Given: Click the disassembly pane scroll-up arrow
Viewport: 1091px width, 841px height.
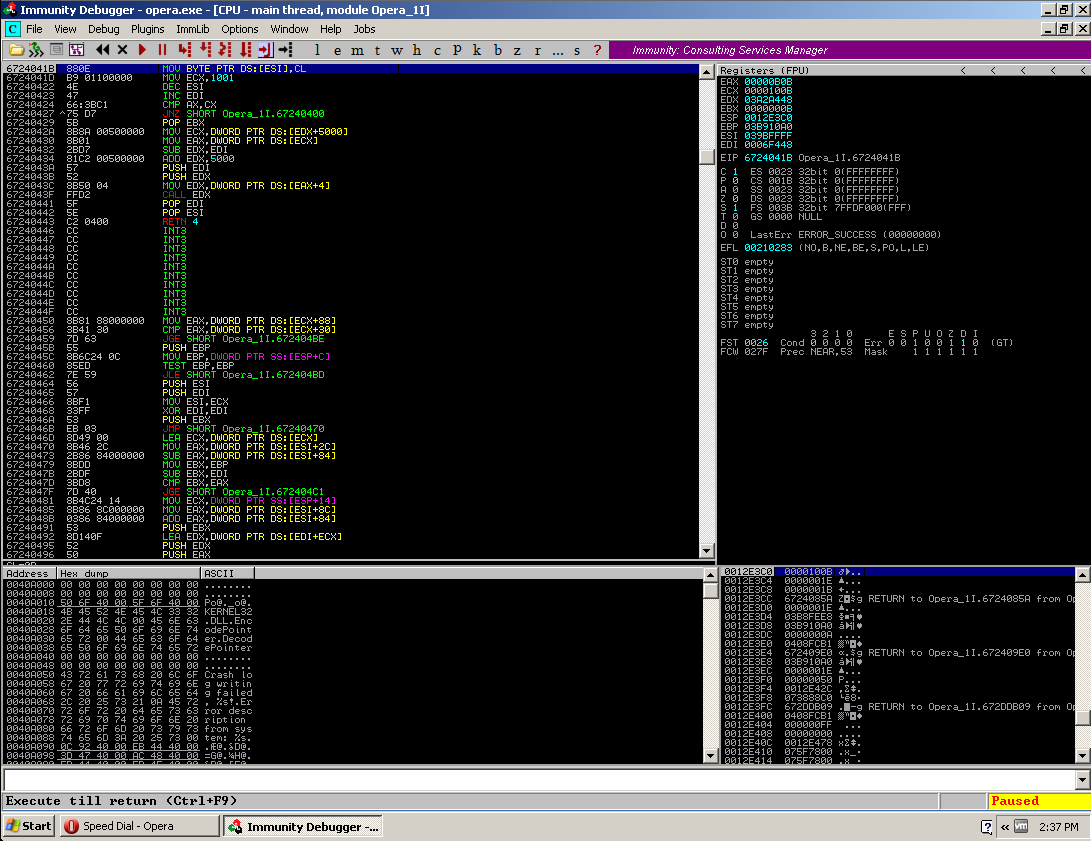Looking at the screenshot, I should (x=706, y=72).
